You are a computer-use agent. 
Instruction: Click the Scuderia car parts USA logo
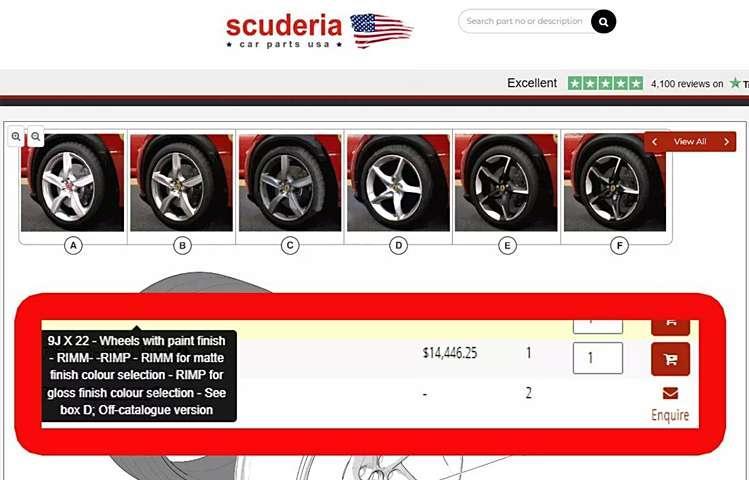click(x=319, y=31)
